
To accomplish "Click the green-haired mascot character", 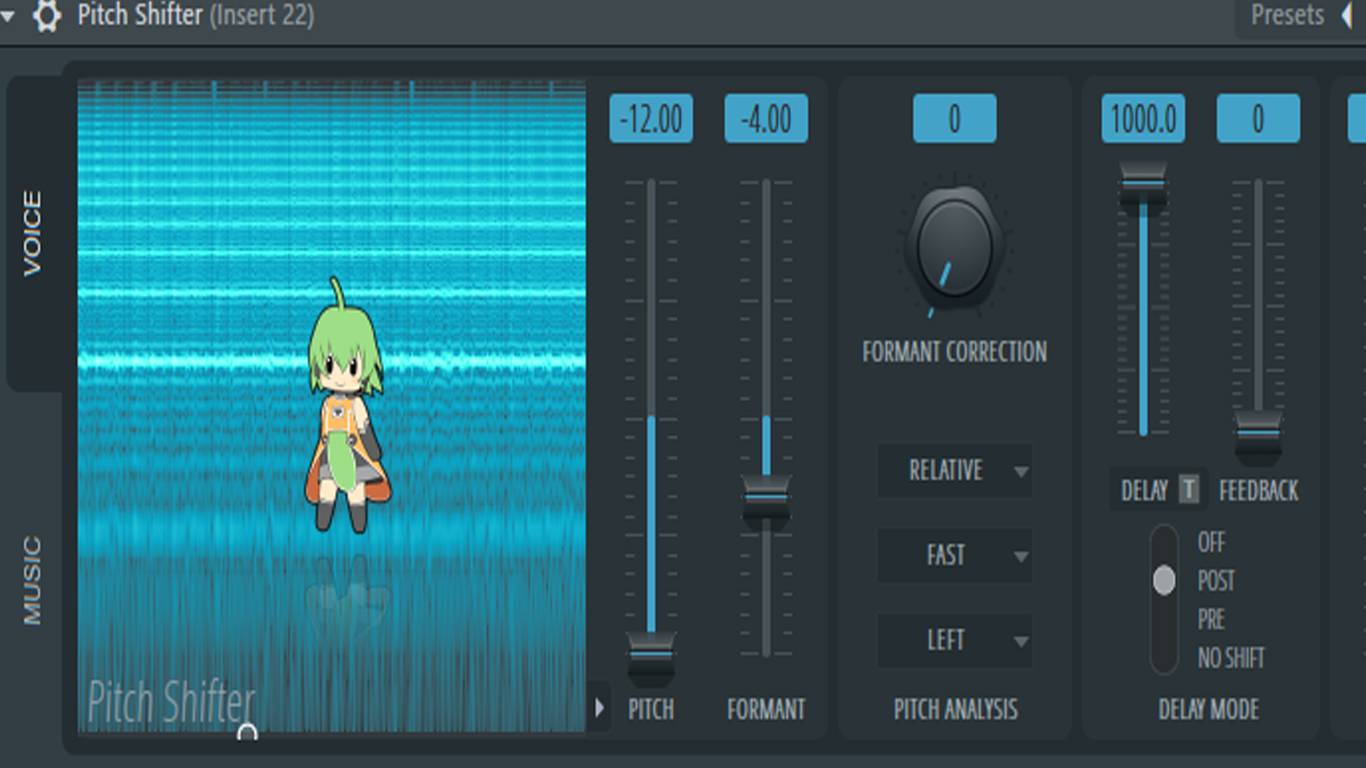I will pyautogui.click(x=346, y=405).
